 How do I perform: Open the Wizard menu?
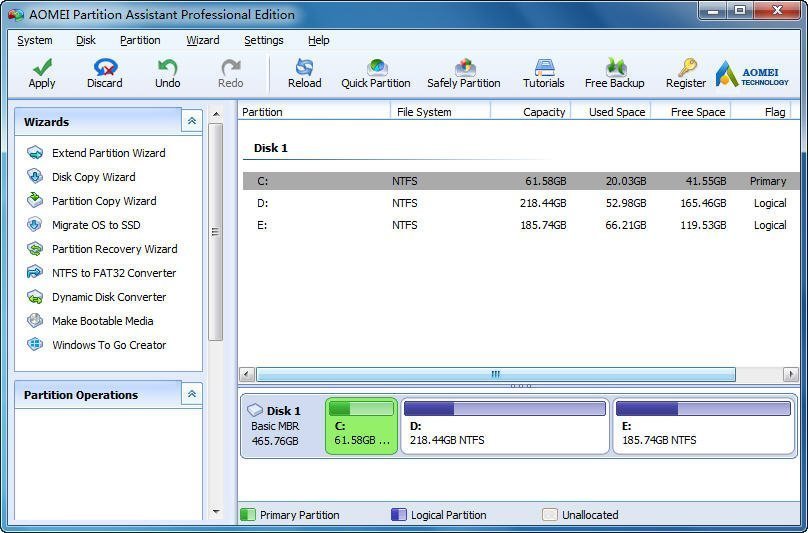point(203,40)
